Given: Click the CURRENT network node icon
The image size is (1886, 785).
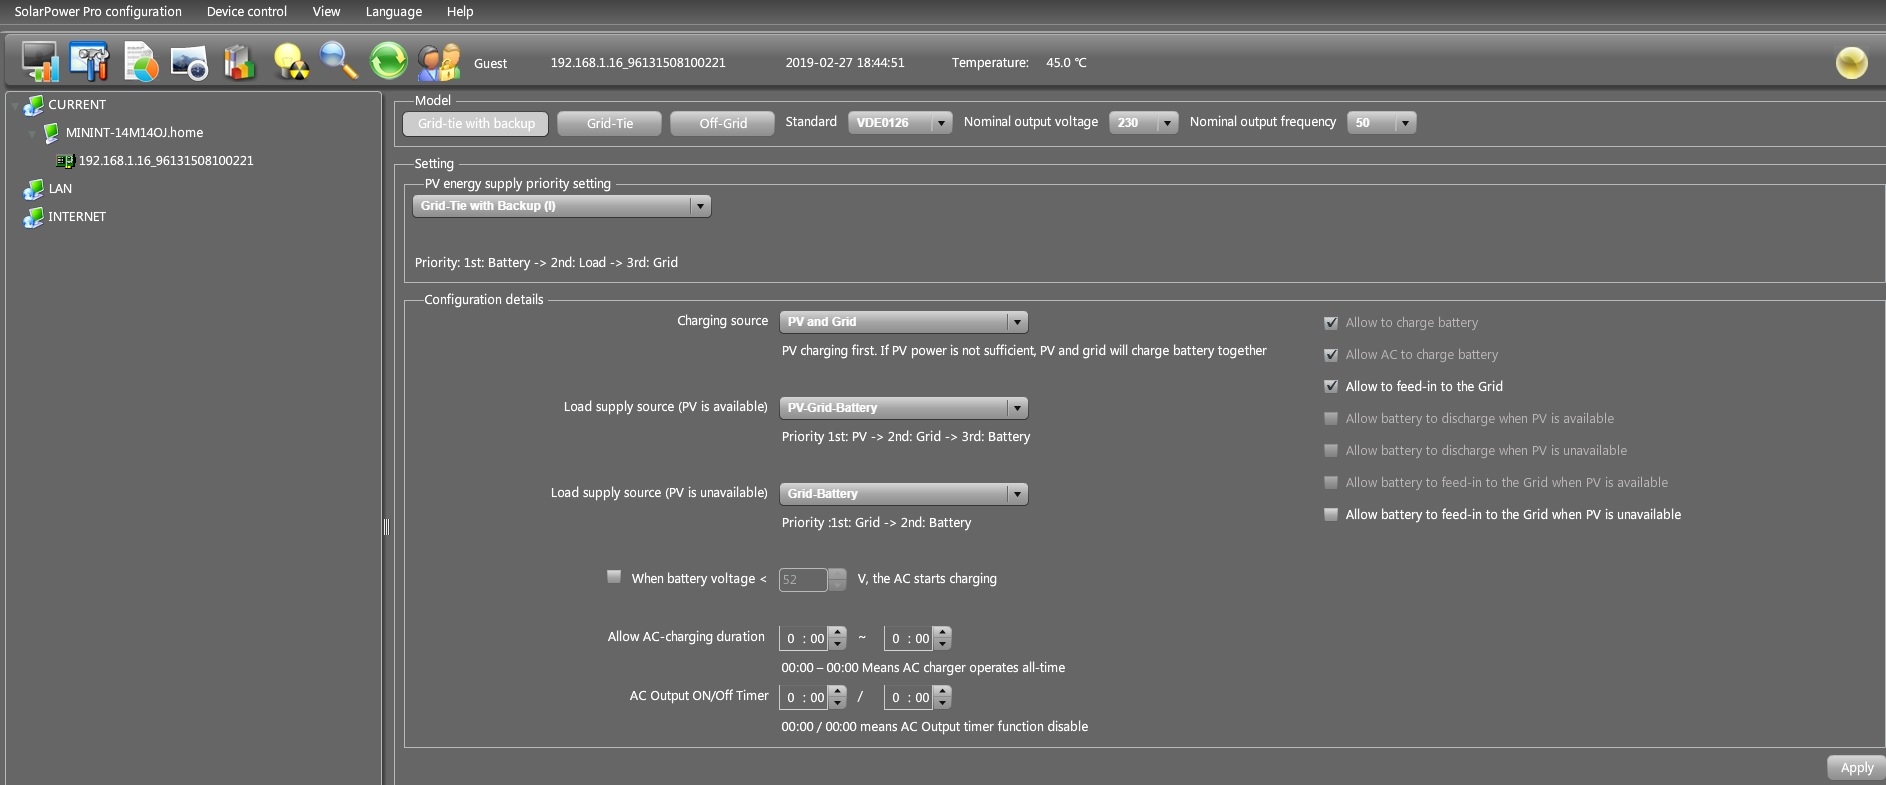Looking at the screenshot, I should click(x=34, y=104).
